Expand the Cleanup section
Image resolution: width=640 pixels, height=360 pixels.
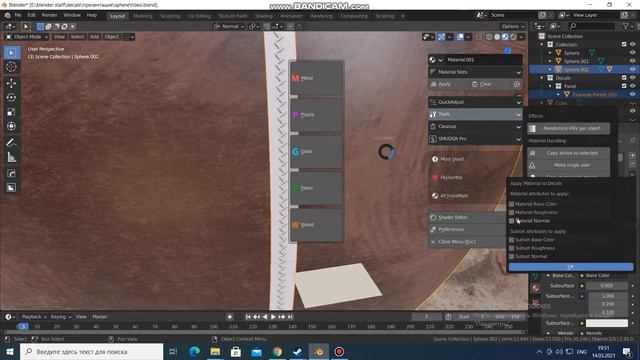point(476,127)
